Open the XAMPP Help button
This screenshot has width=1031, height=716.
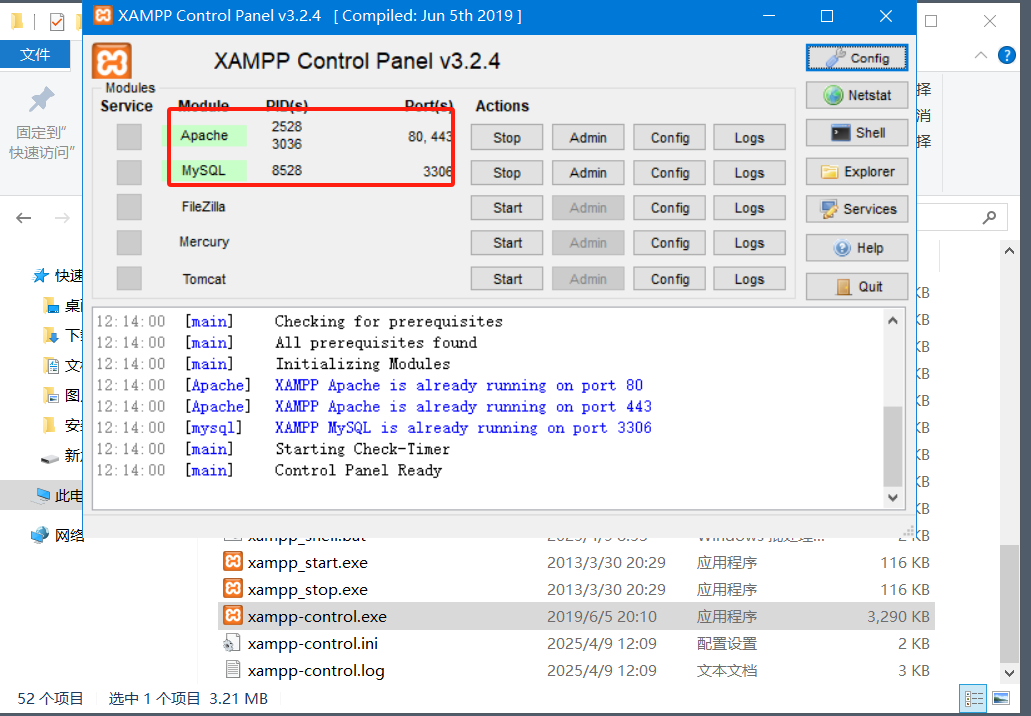(x=857, y=248)
